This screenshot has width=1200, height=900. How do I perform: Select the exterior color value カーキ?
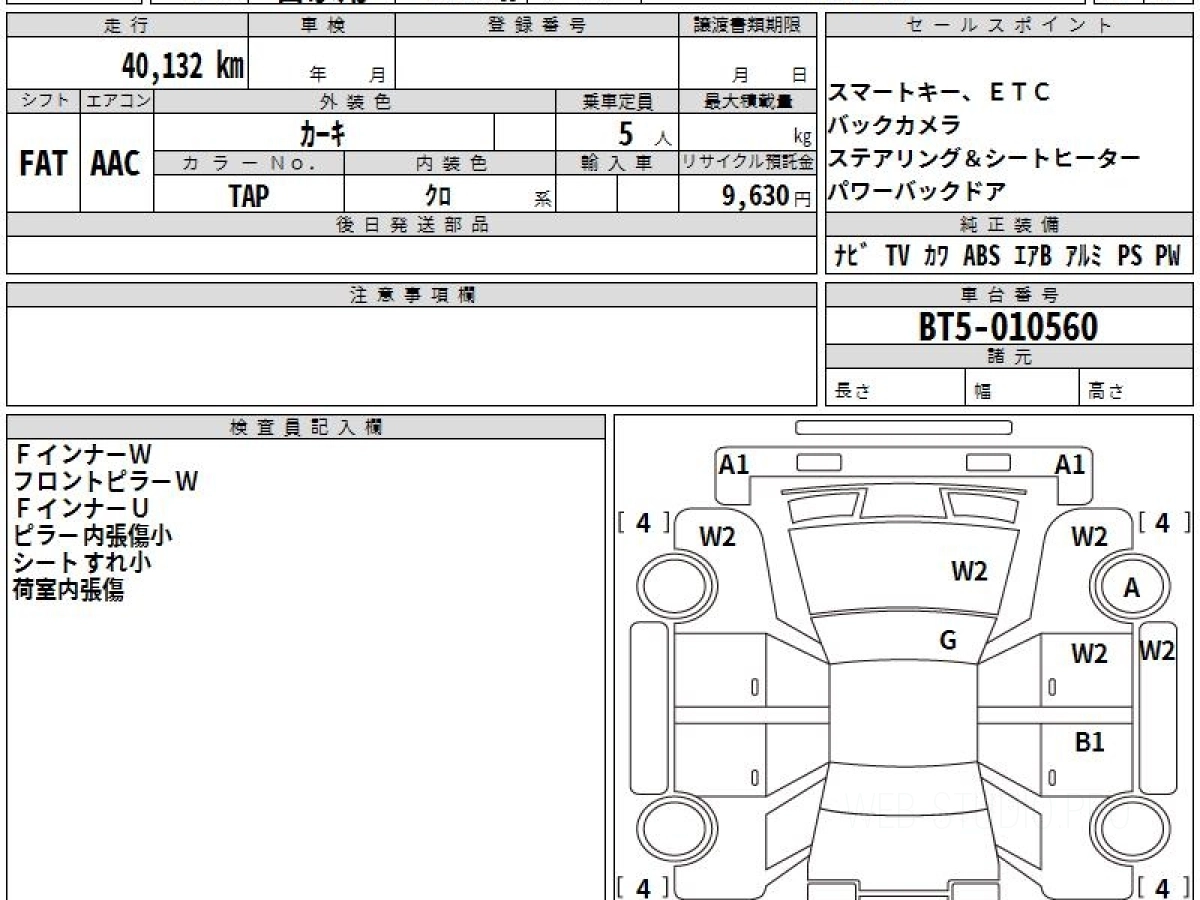click(x=323, y=132)
